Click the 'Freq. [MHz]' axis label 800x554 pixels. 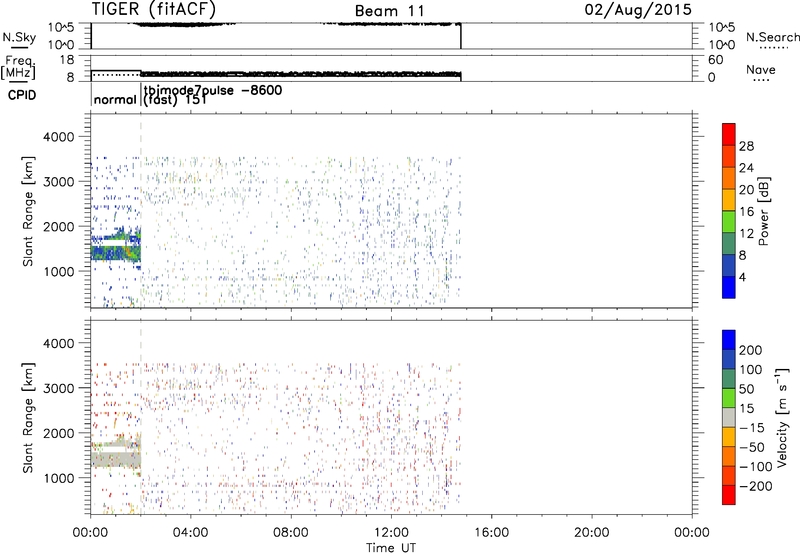click(x=18, y=68)
